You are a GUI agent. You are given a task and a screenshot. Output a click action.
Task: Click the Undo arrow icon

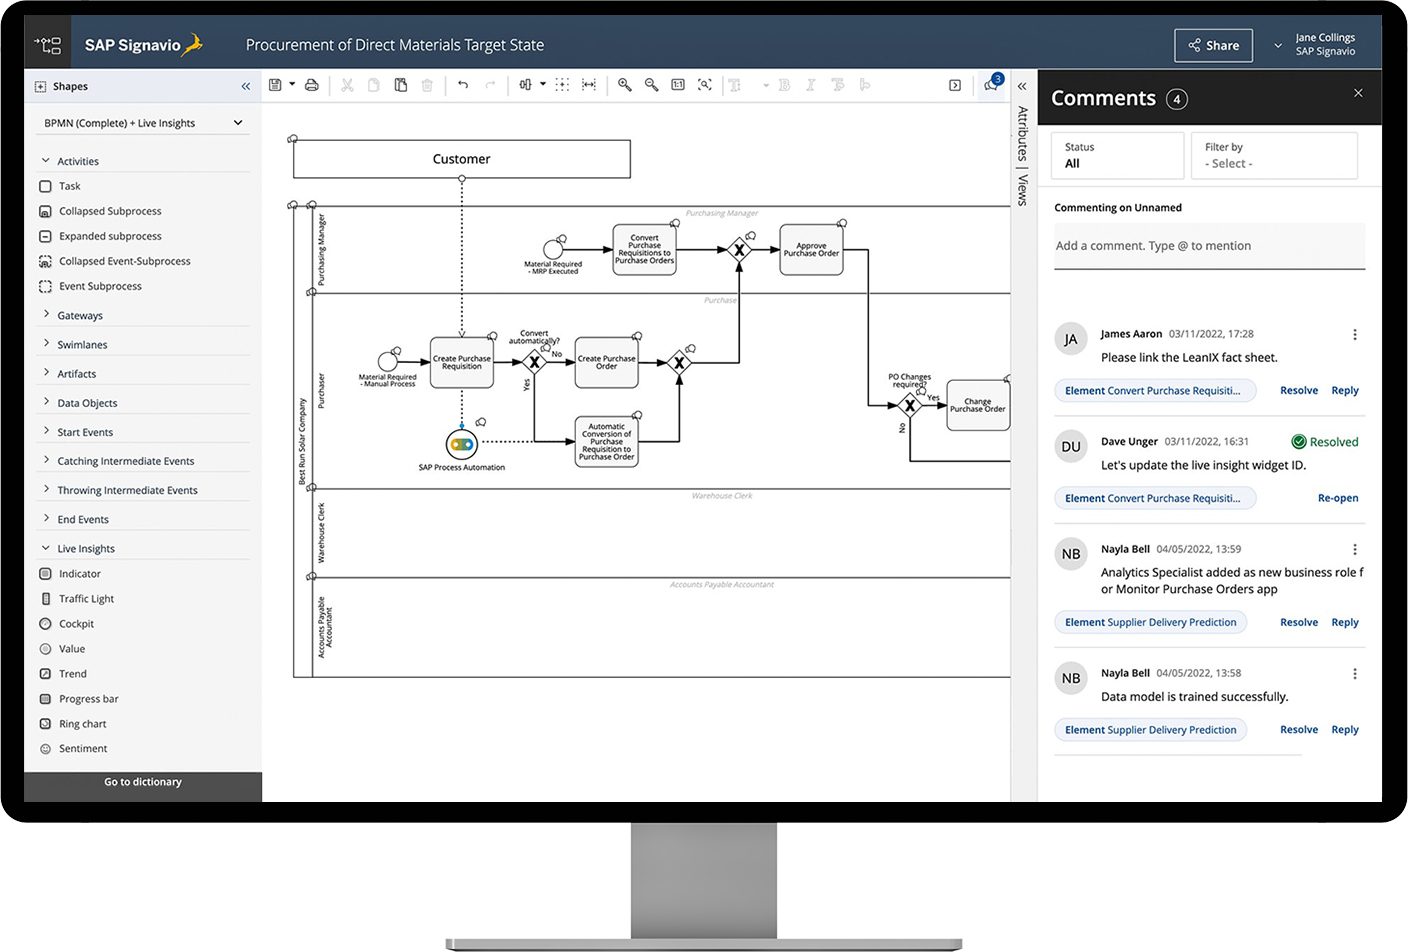[463, 86]
